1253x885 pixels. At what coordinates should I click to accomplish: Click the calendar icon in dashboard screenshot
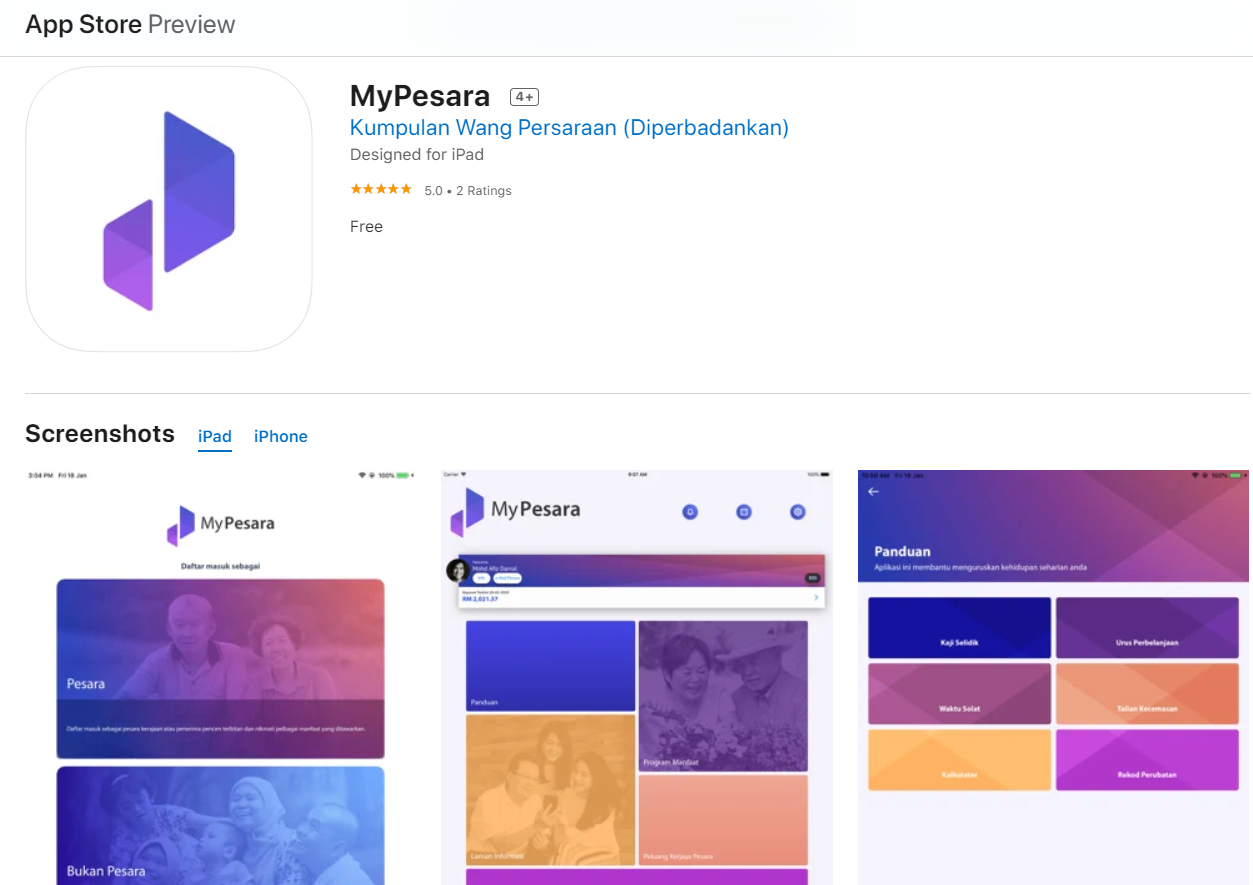744,512
